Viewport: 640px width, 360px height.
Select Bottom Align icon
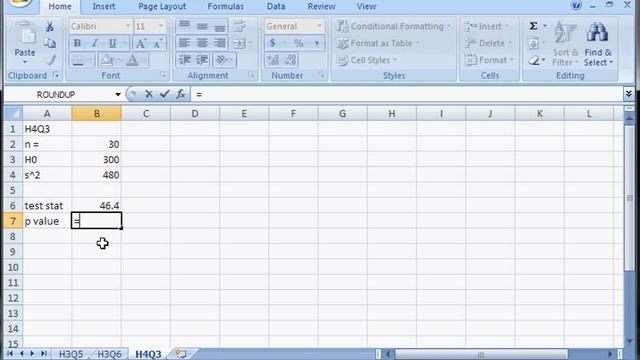(220, 26)
